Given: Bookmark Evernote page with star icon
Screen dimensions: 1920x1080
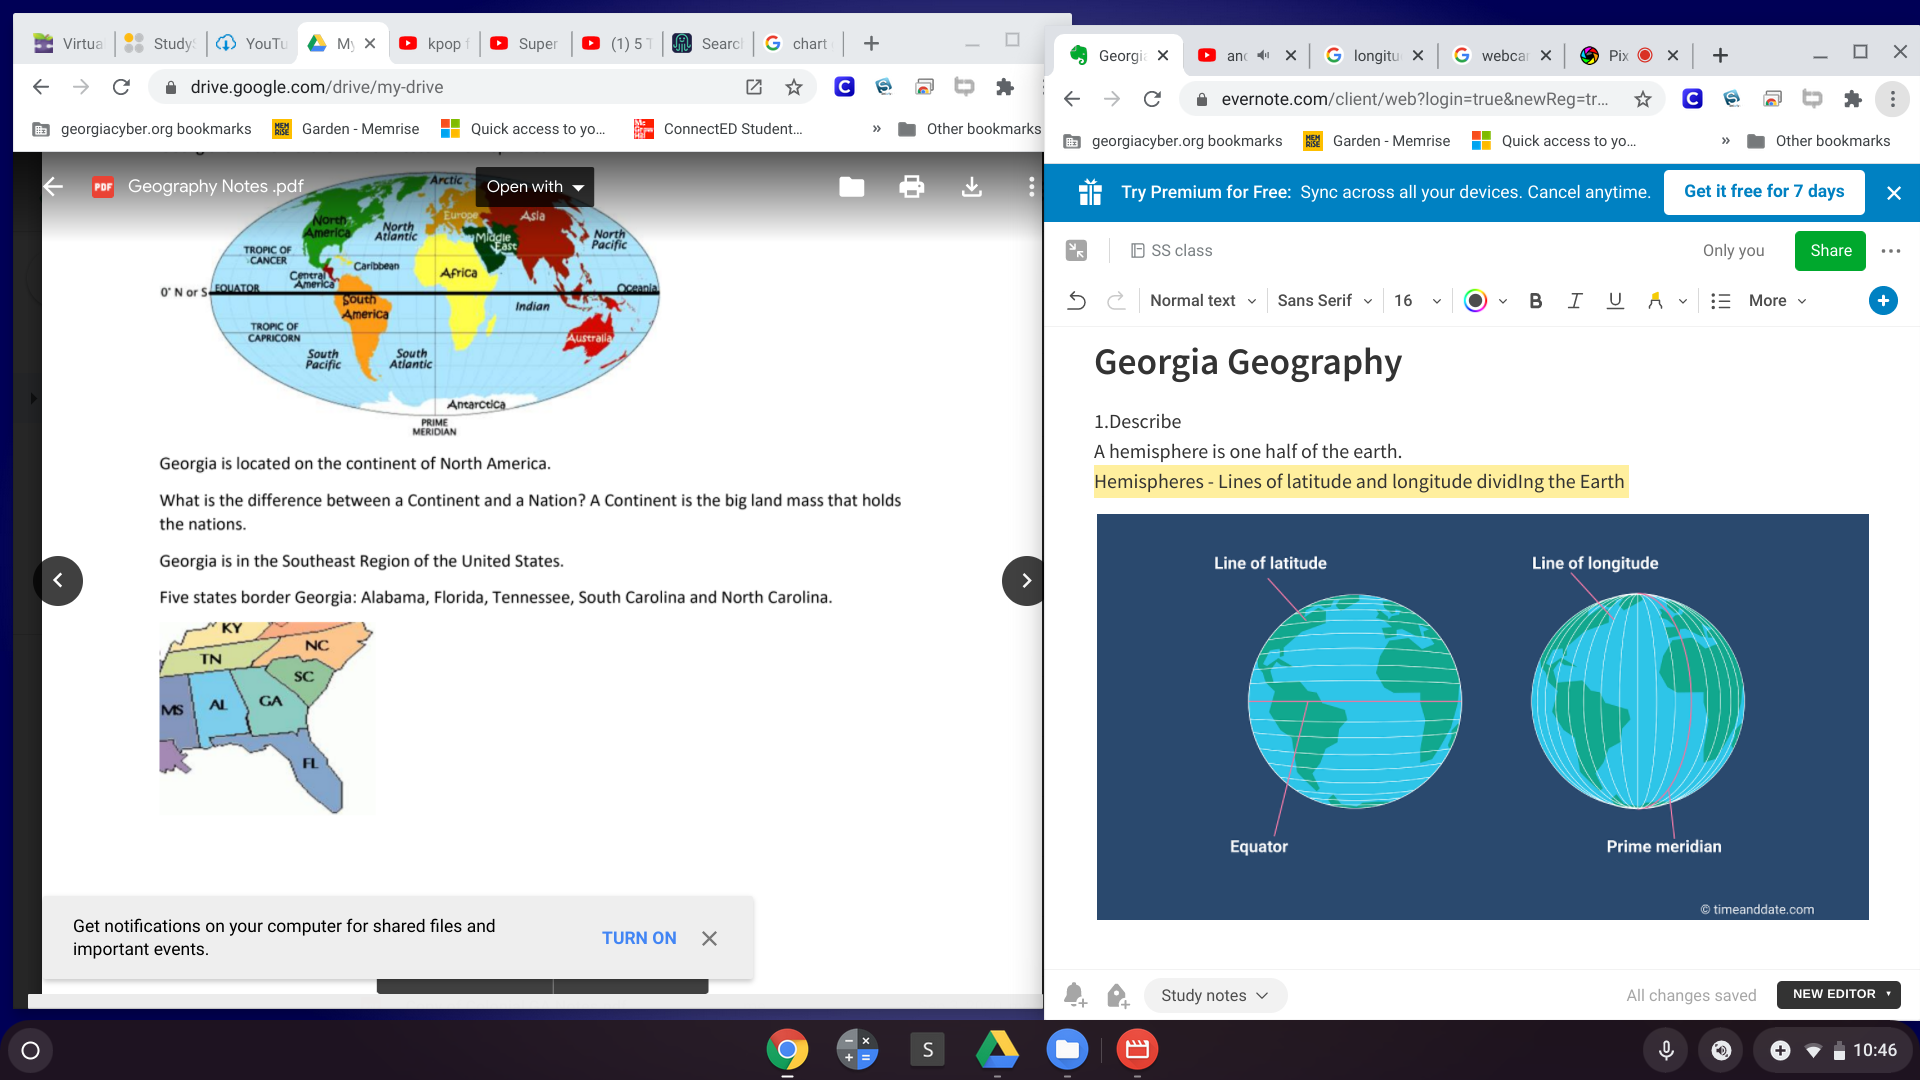Looking at the screenshot, I should (1642, 99).
